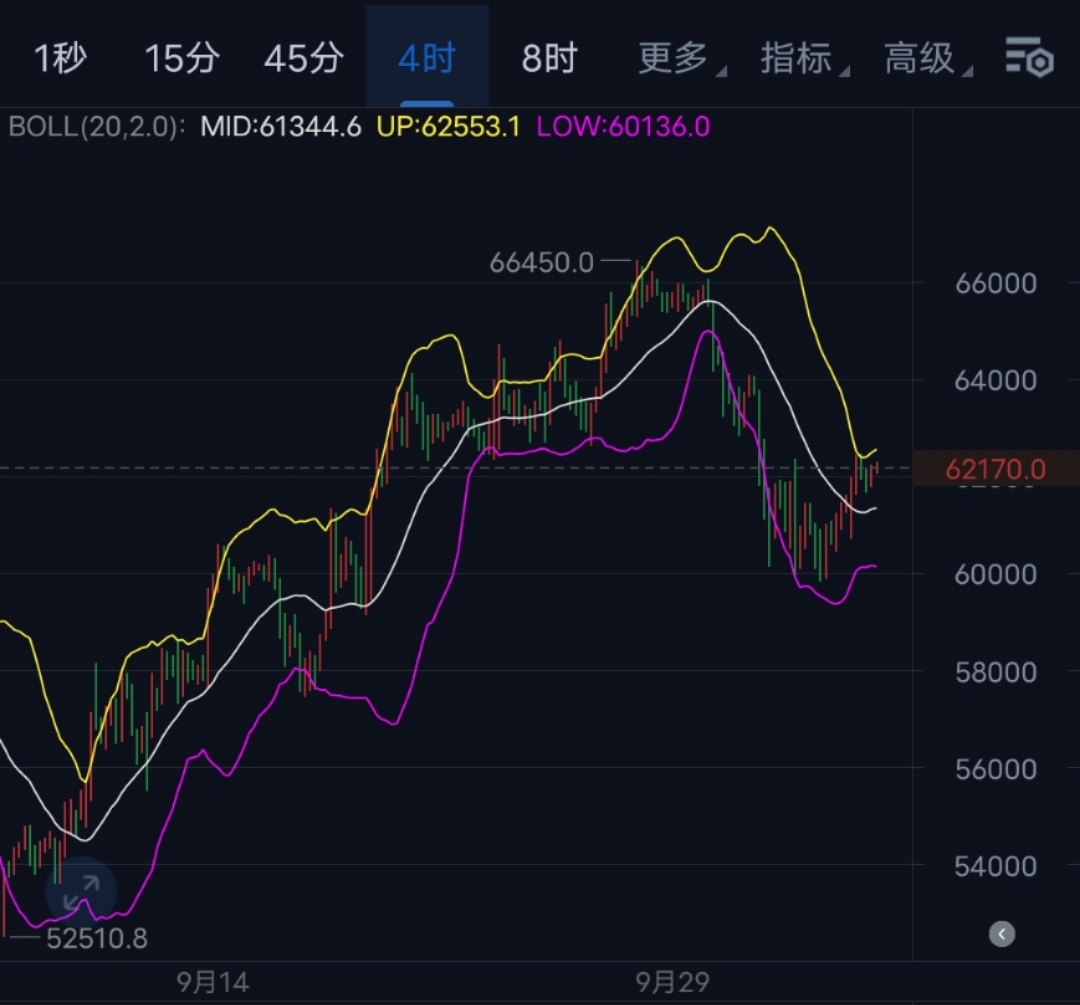Switch to the 1秒 interval
The image size is (1080, 1005).
(x=60, y=59)
